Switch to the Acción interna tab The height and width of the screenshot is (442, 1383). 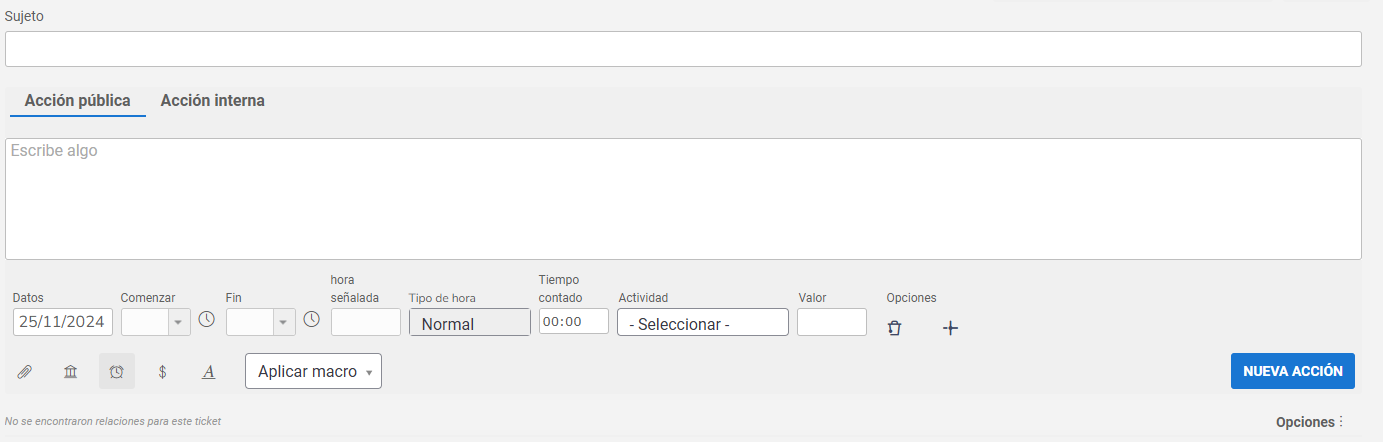(213, 101)
